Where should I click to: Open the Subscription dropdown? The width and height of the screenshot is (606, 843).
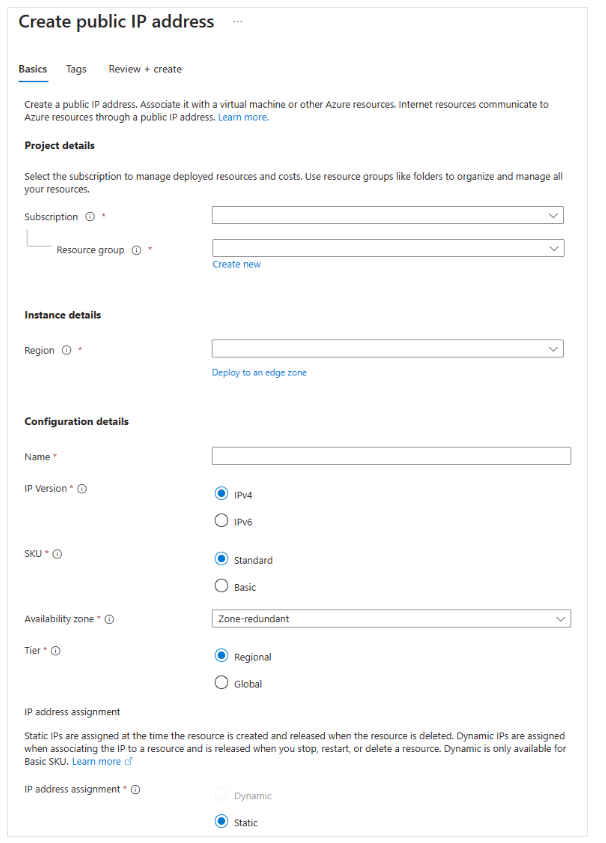pyautogui.click(x=387, y=214)
